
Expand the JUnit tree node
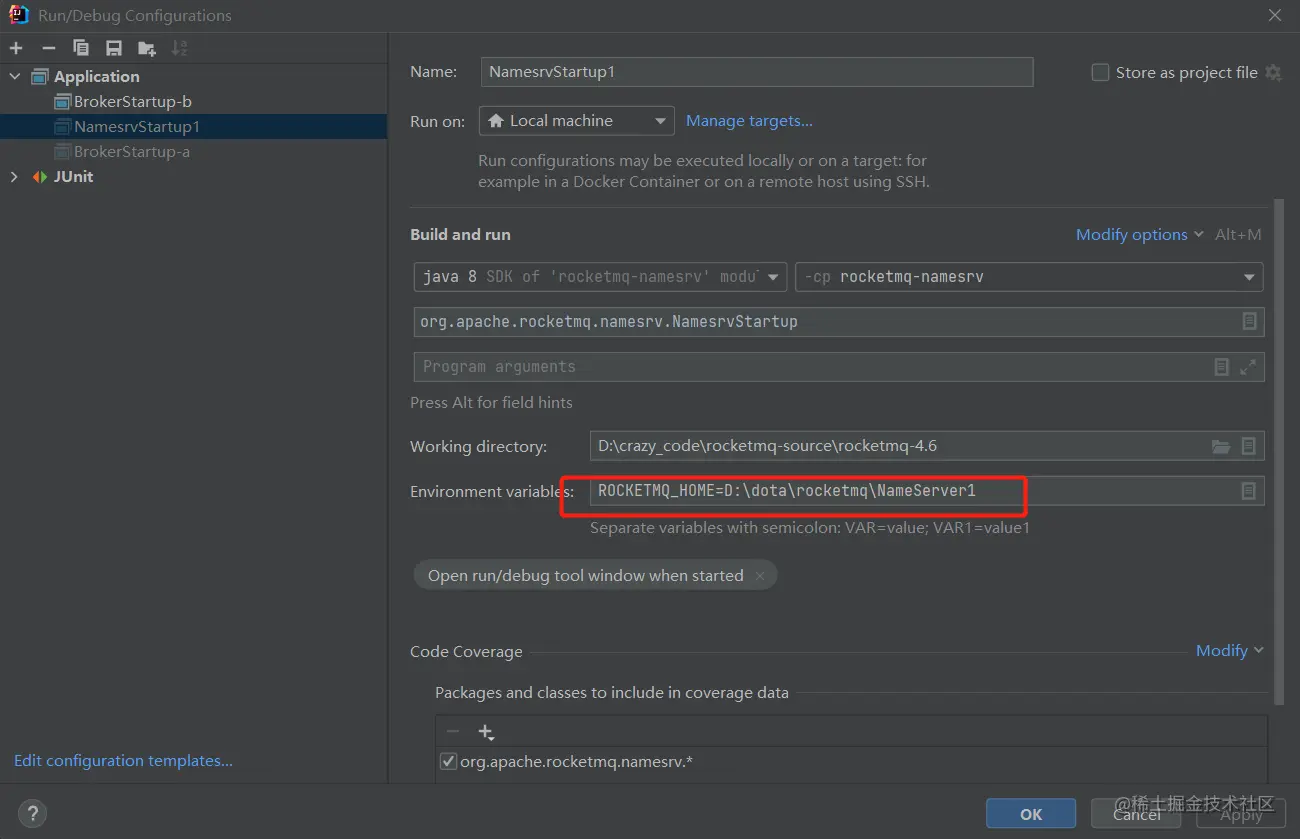click(14, 177)
